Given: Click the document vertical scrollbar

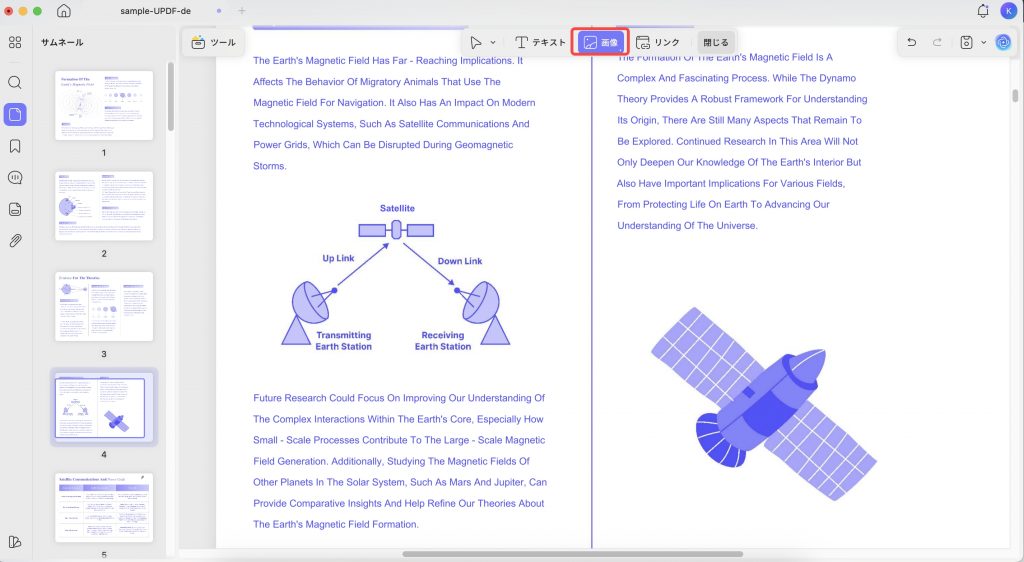Looking at the screenshot, I should click(x=1015, y=95).
